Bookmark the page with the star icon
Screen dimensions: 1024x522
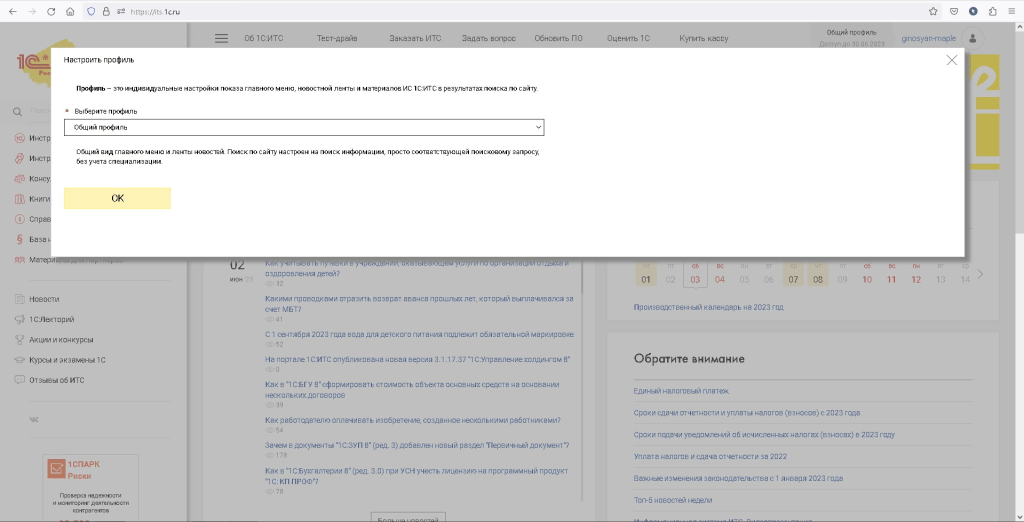coord(933,11)
